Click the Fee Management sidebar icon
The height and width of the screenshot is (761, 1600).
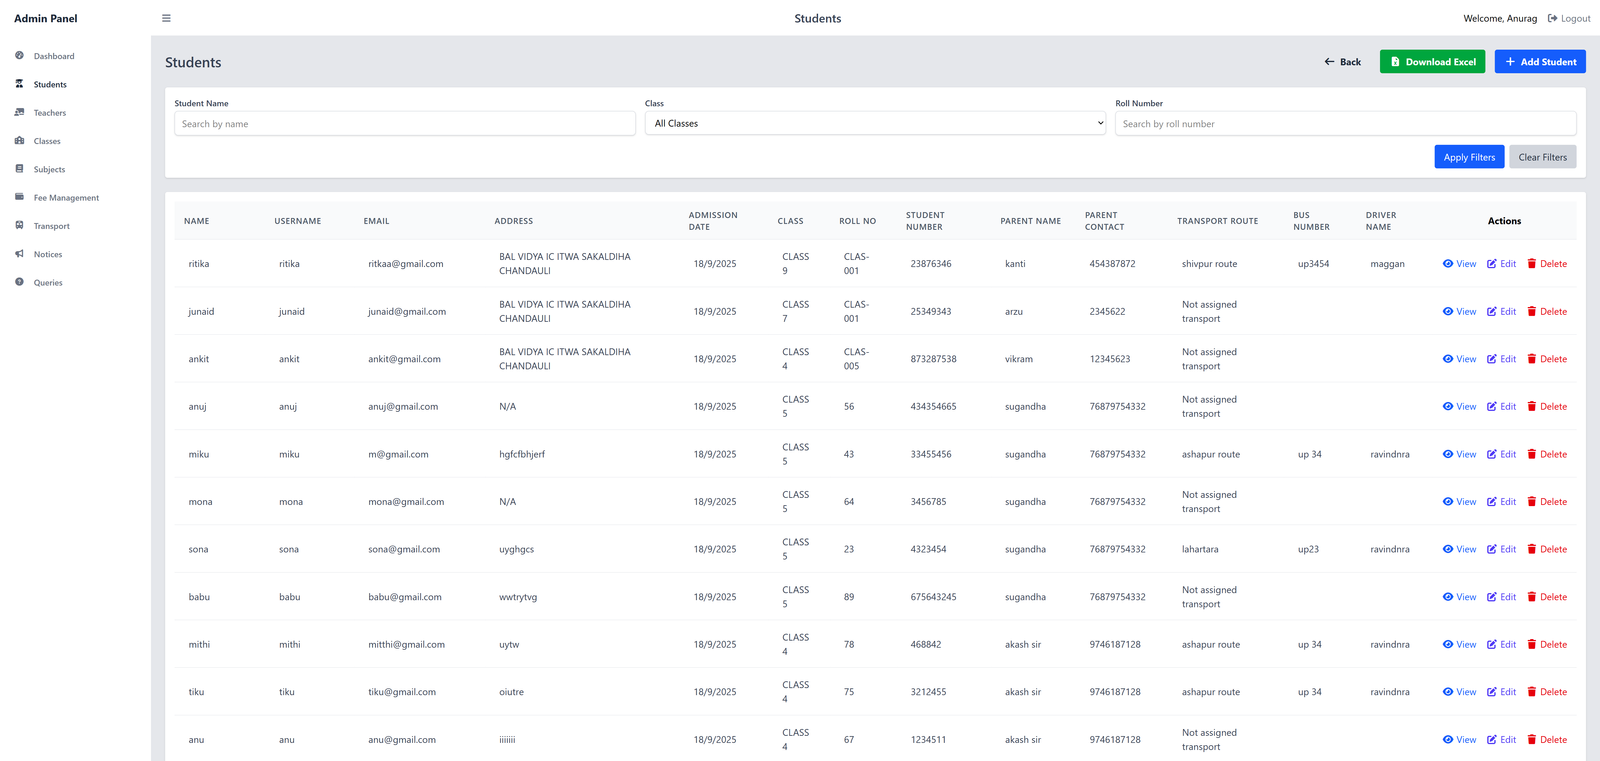(x=19, y=197)
